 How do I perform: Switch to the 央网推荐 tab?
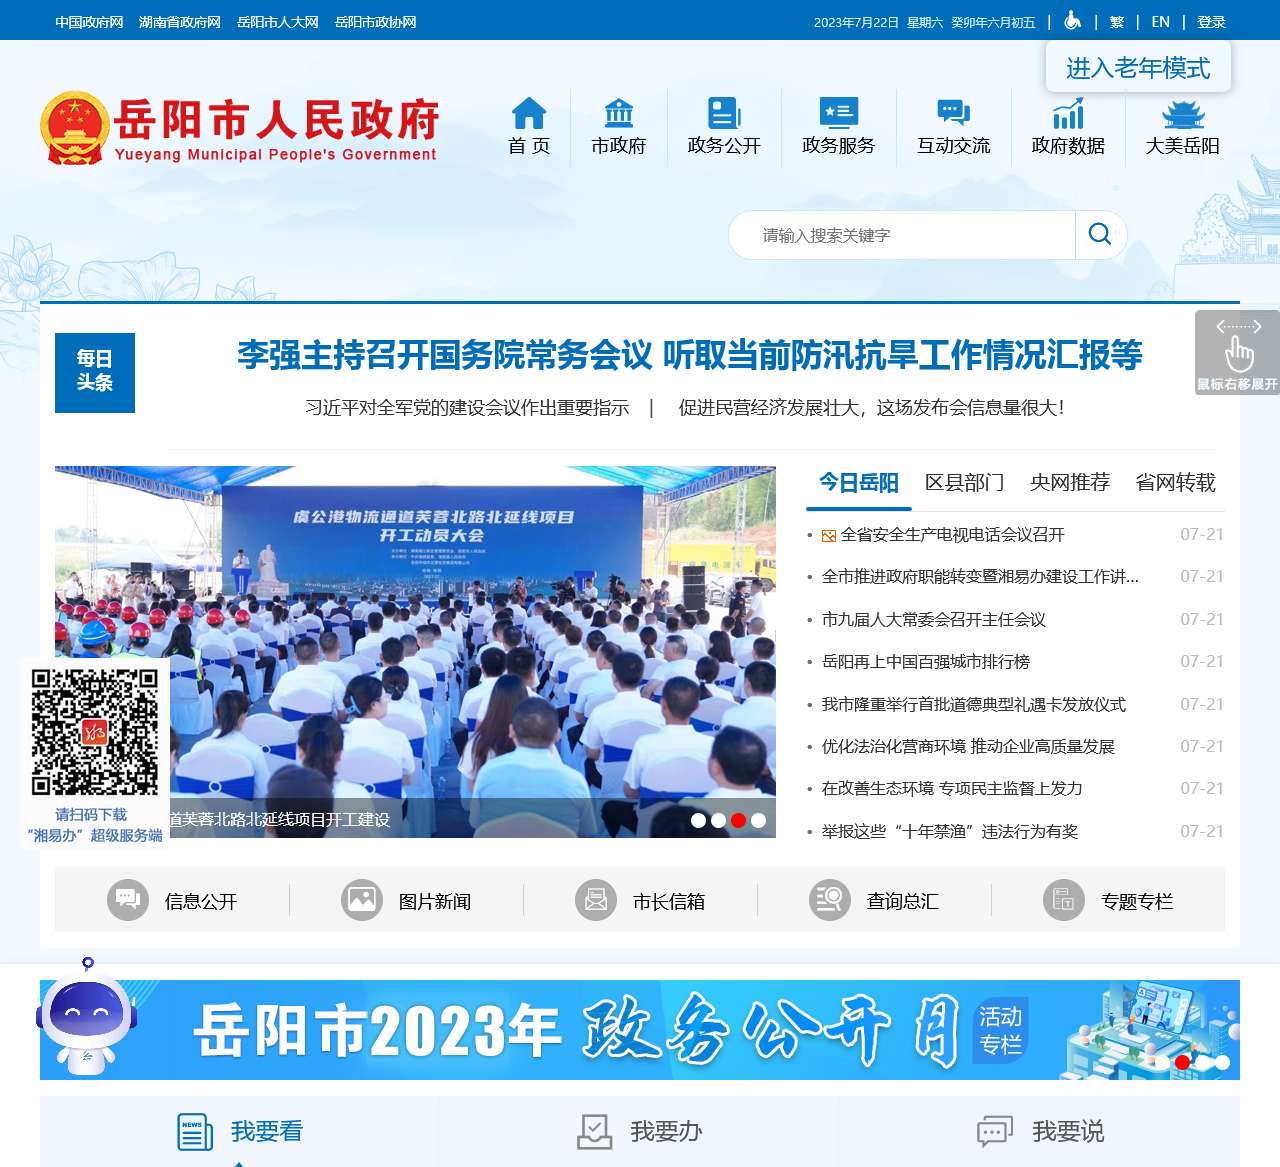[x=1070, y=483]
